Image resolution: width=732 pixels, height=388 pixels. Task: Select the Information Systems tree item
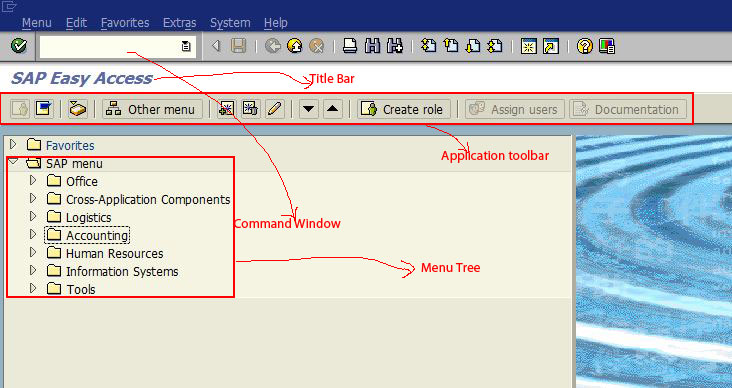[113, 271]
